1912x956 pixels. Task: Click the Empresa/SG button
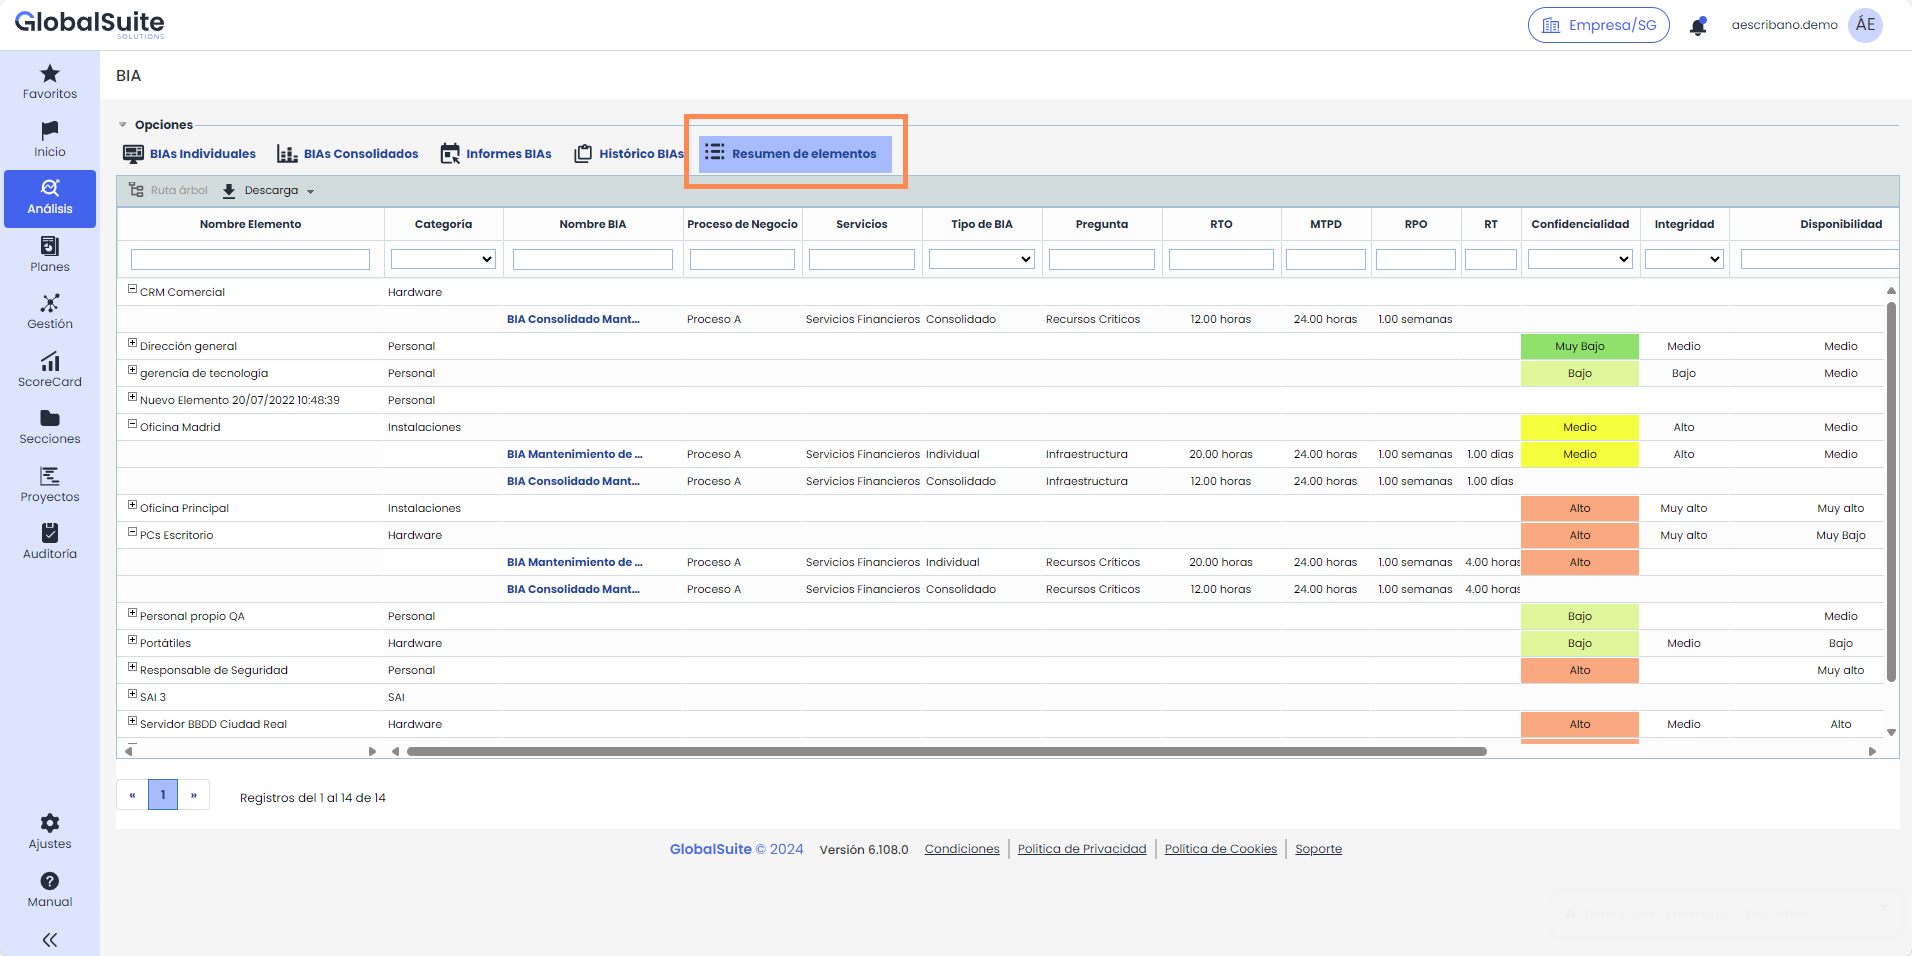[x=1598, y=25]
